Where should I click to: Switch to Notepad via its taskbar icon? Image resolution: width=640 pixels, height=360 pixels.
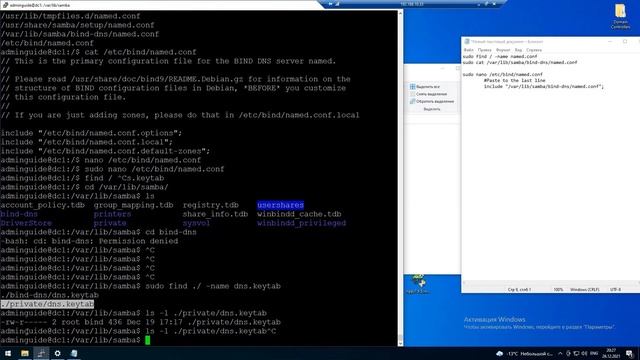pyautogui.click(x=74, y=353)
